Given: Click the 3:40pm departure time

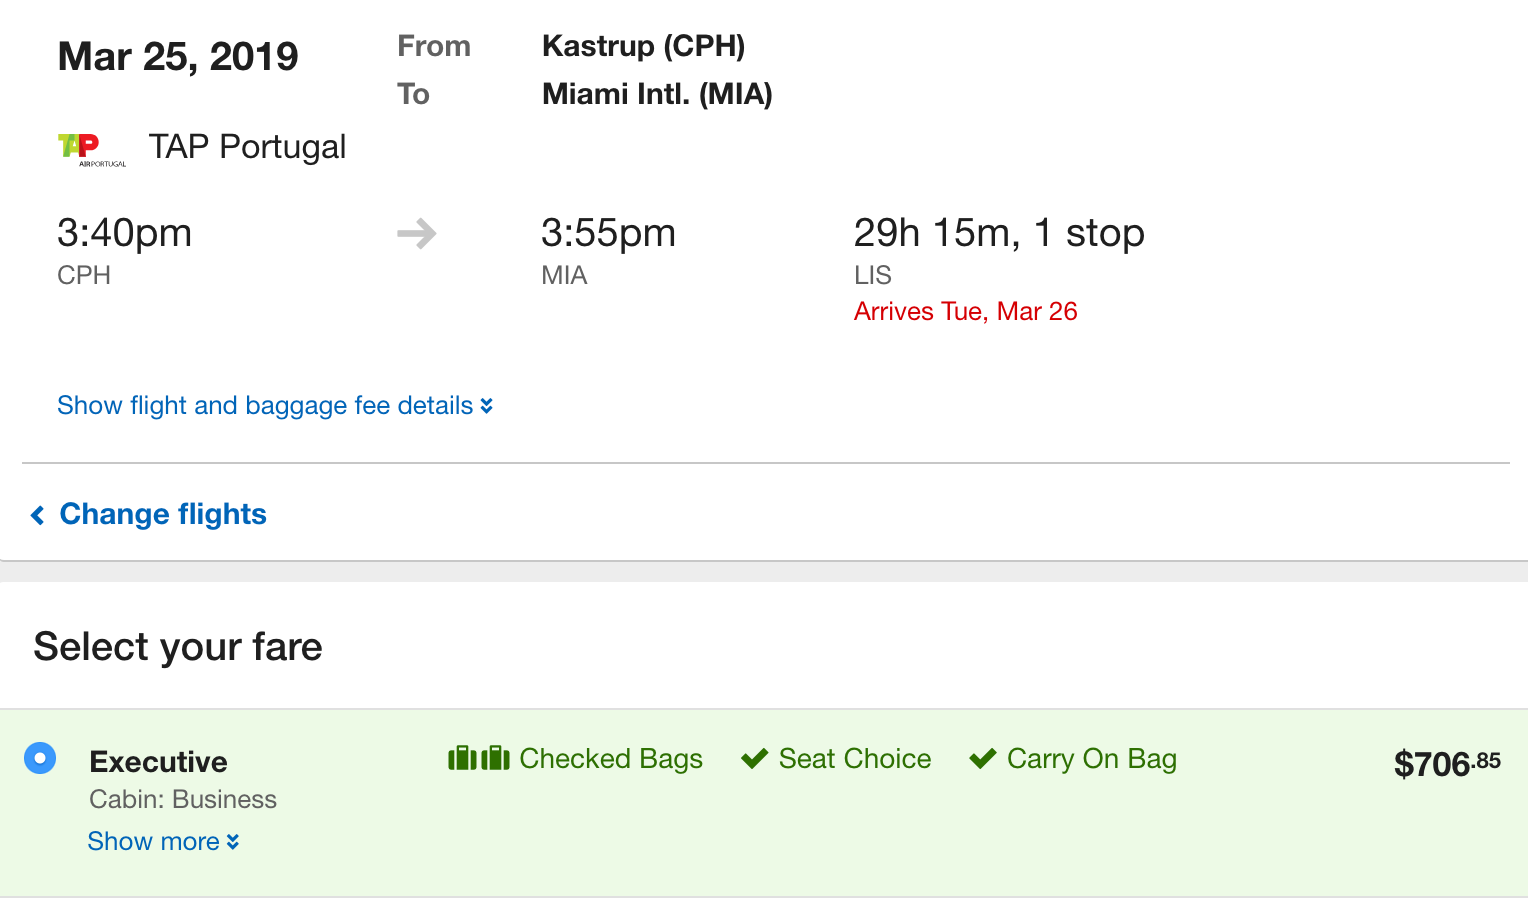Looking at the screenshot, I should coord(124,233).
